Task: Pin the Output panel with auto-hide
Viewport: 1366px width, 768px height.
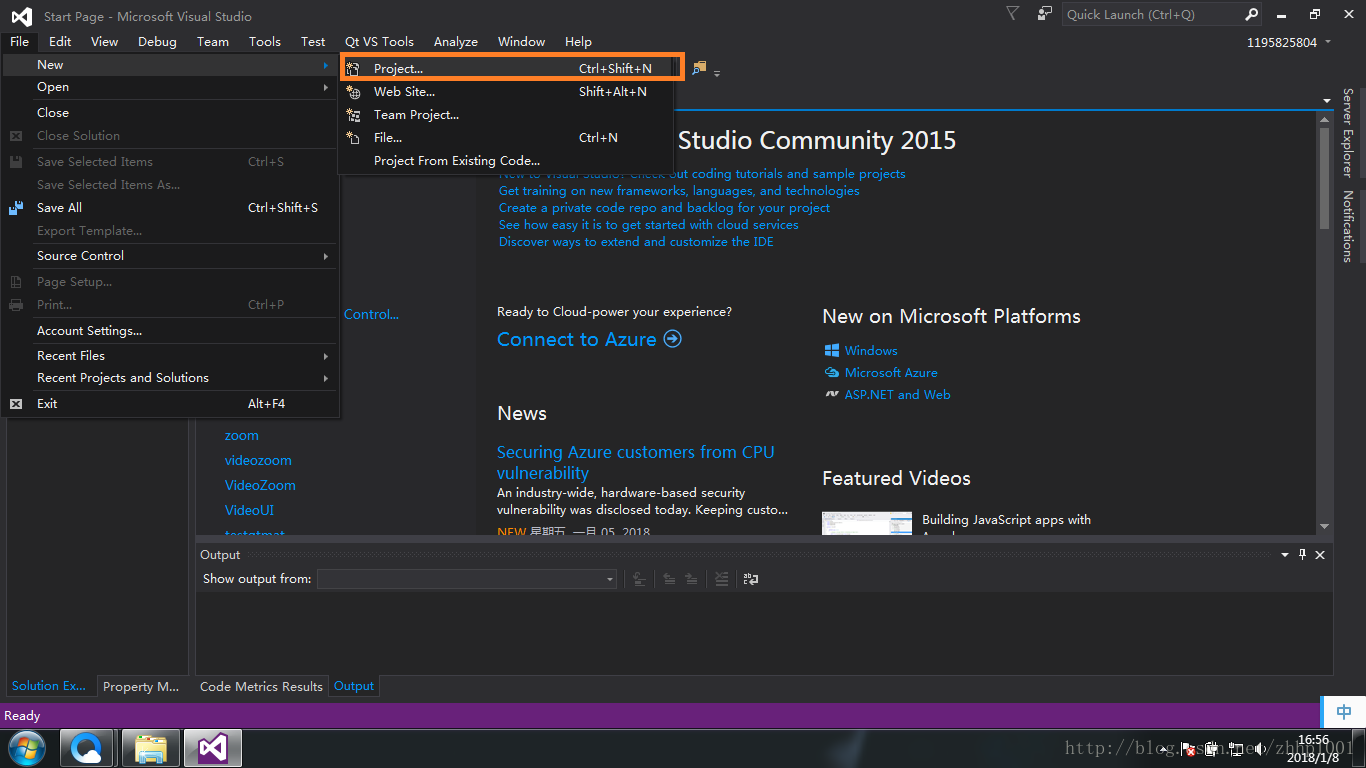Action: point(1302,555)
